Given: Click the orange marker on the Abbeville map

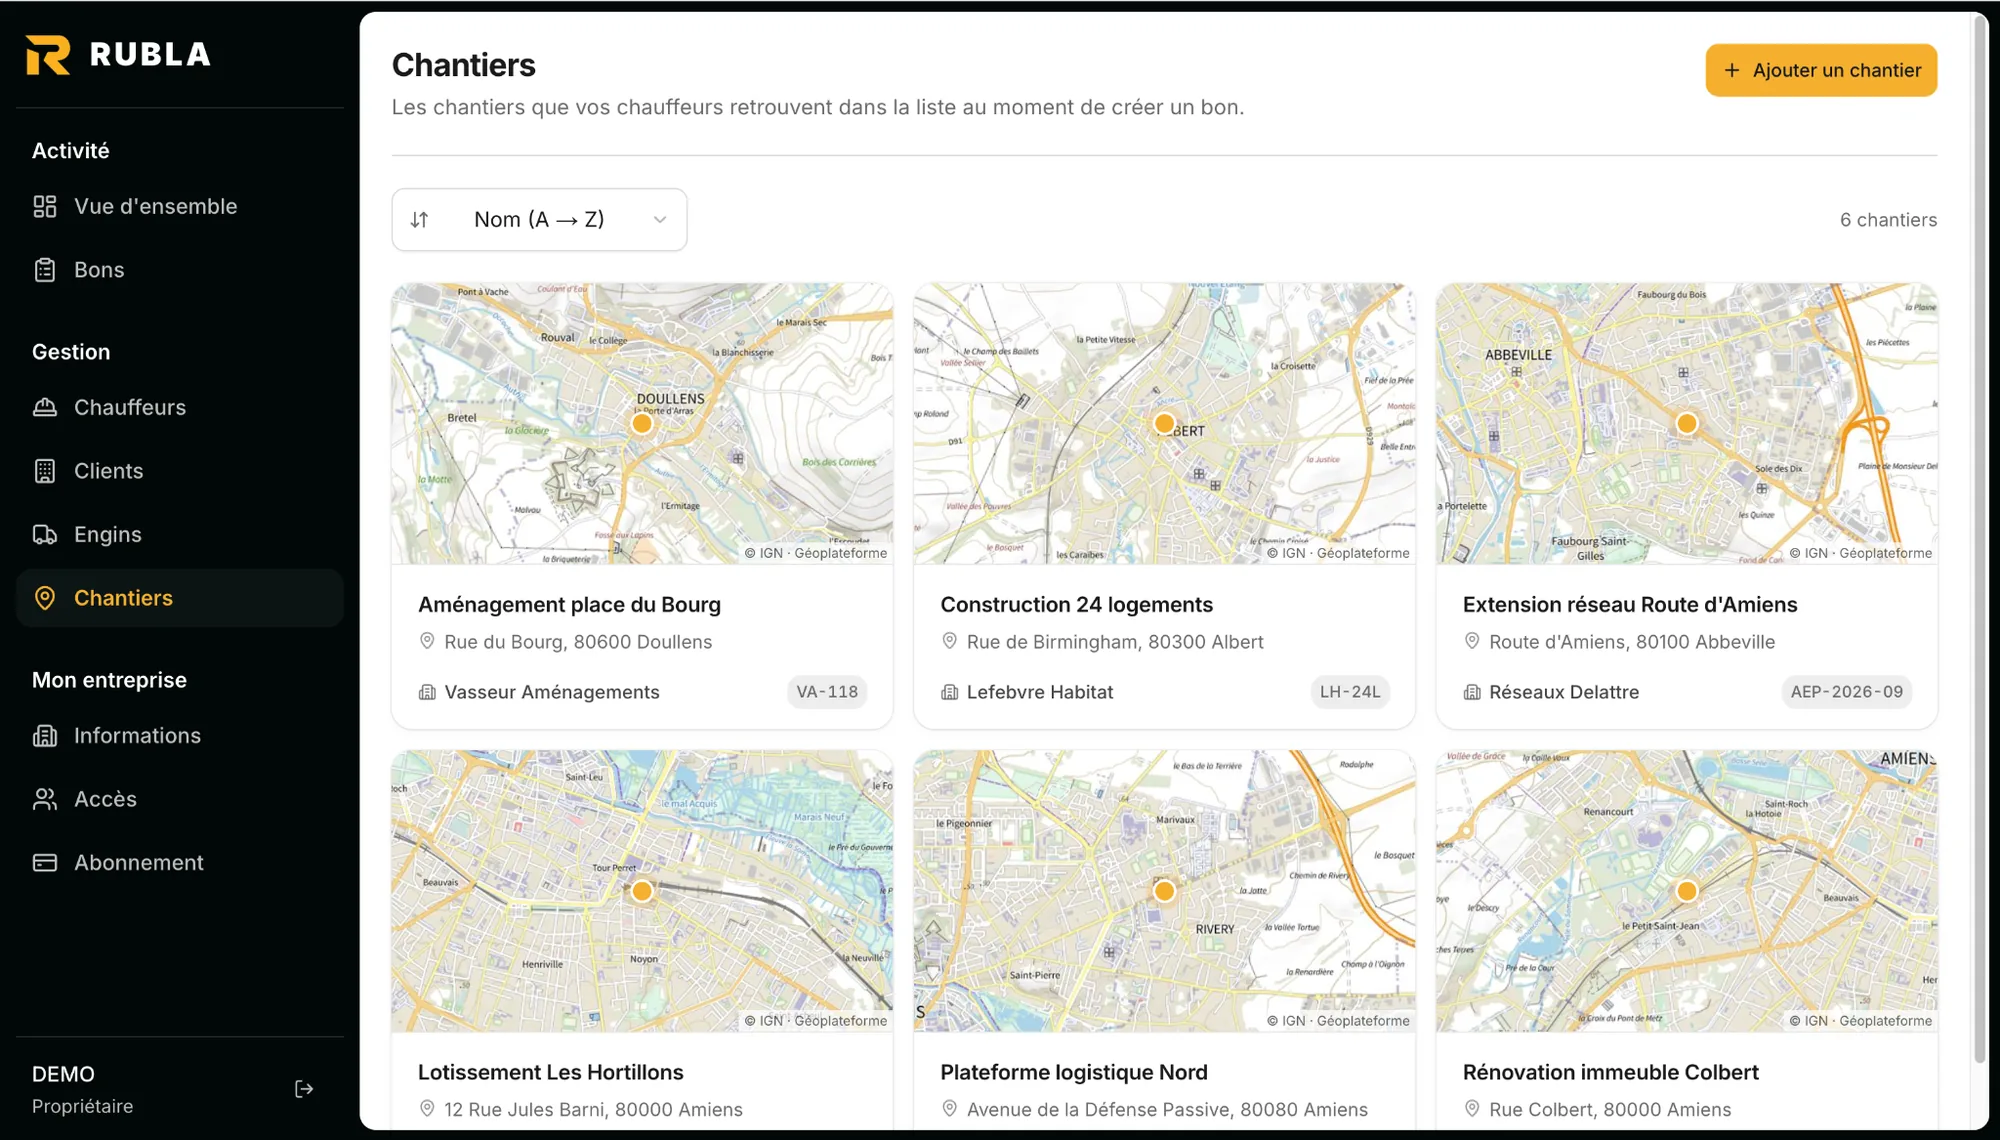Looking at the screenshot, I should point(1687,423).
